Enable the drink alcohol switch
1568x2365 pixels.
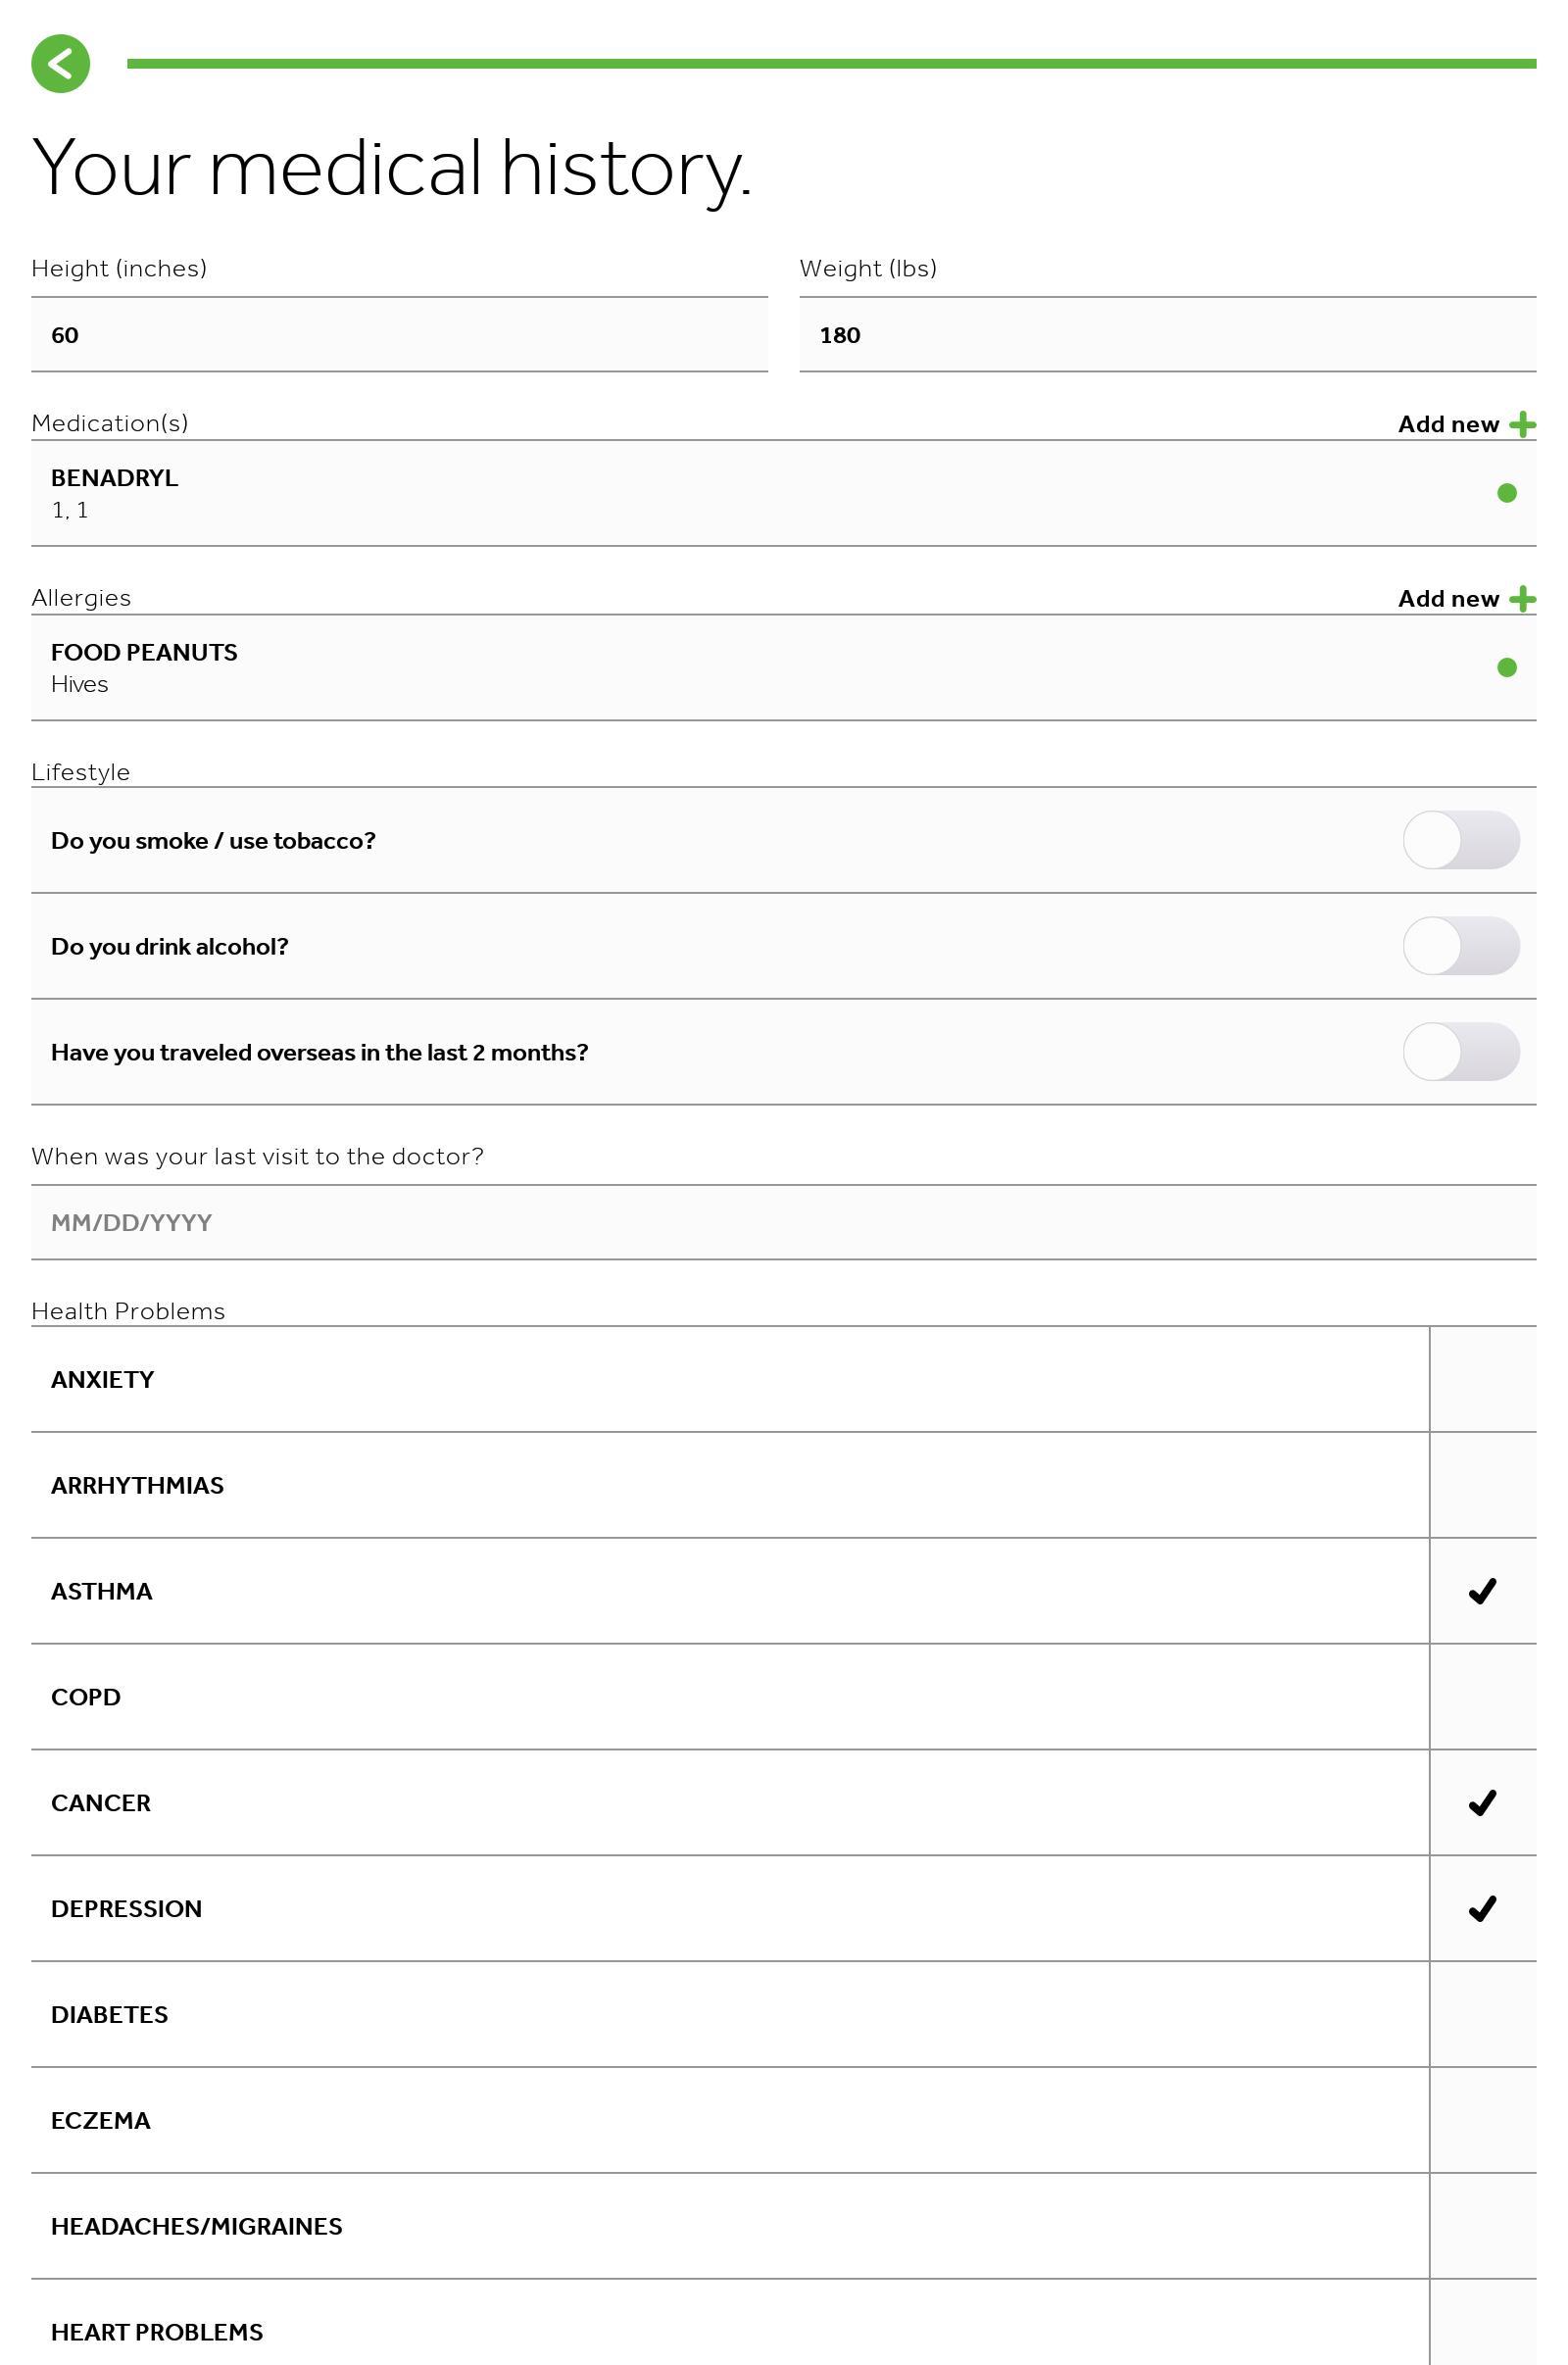click(x=1460, y=946)
